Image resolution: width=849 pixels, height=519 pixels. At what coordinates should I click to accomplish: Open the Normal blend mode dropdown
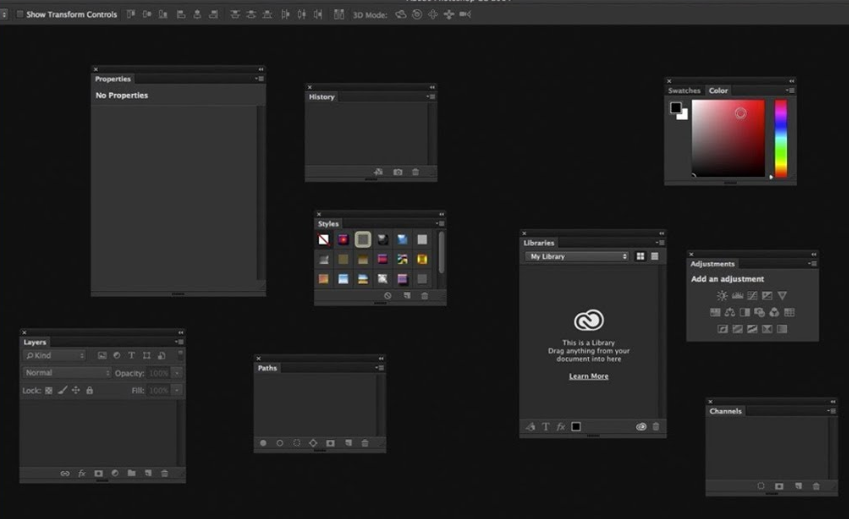(x=67, y=373)
